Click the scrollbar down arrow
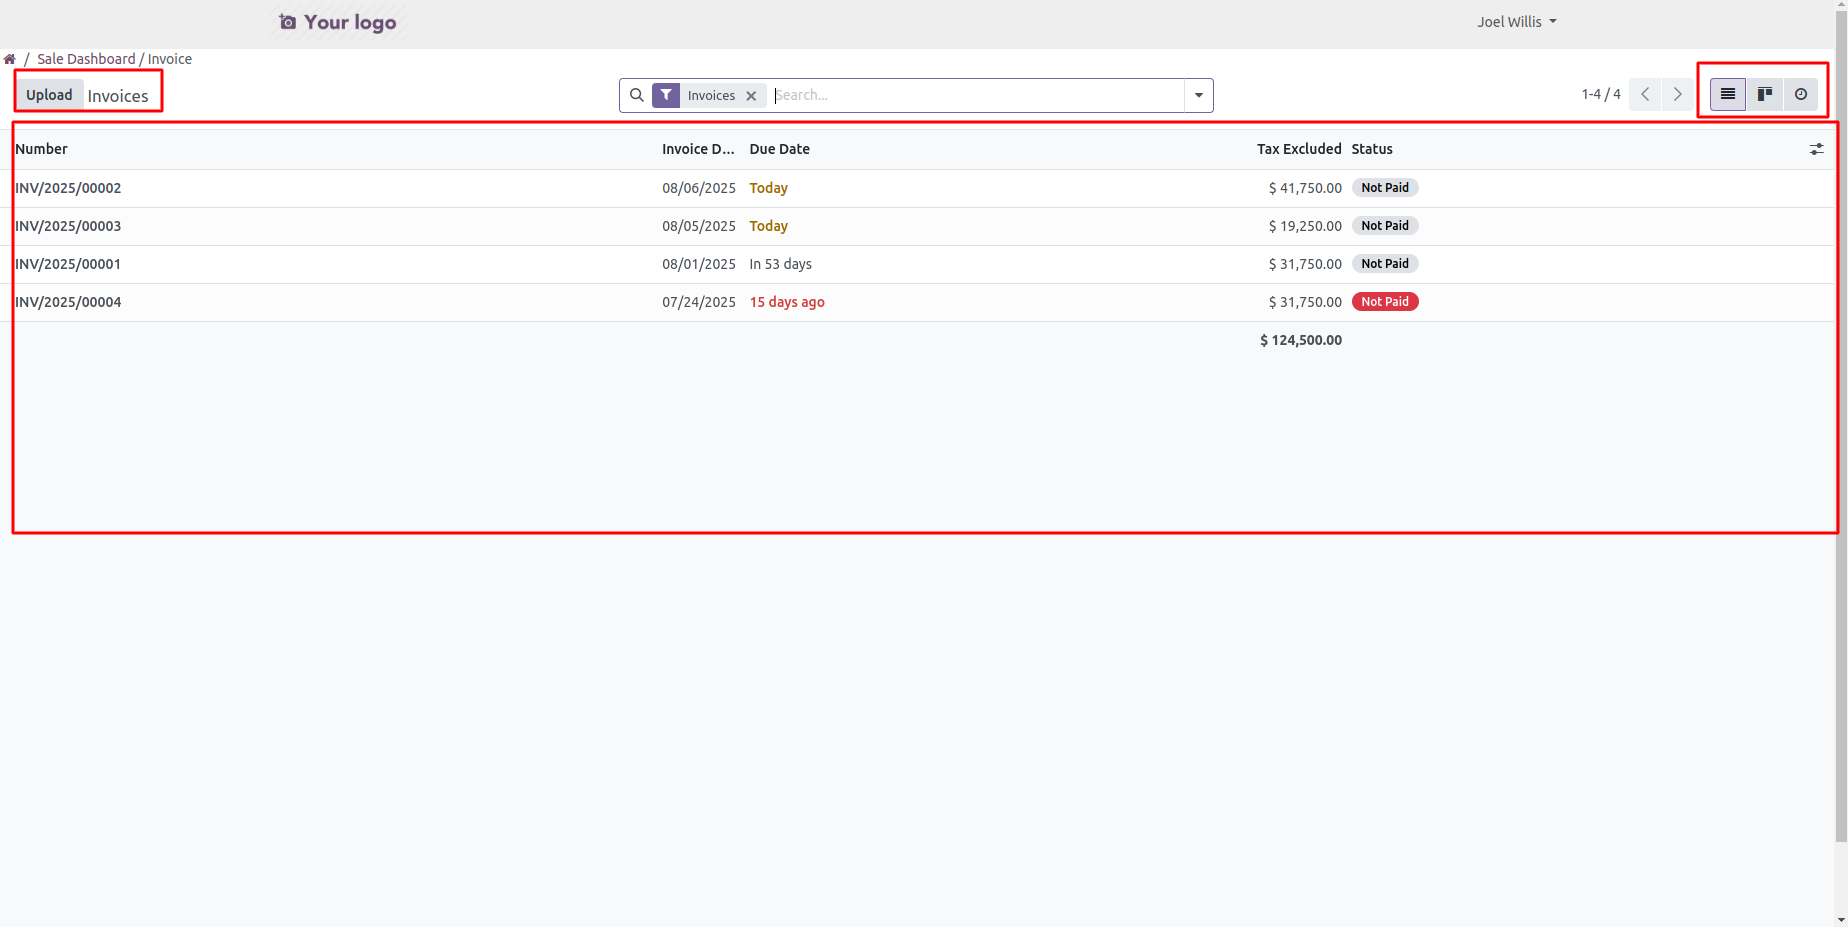Viewport: 1848px width, 927px height. 1841,919
